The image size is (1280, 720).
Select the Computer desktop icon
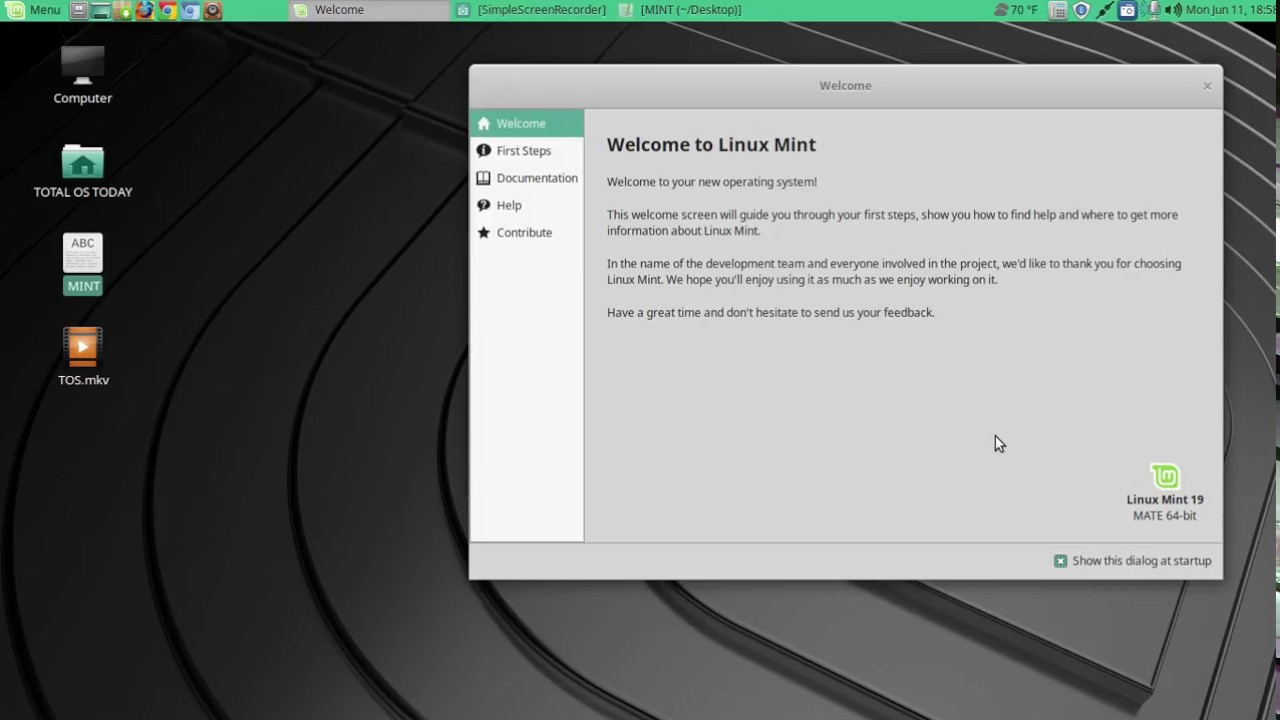tap(83, 76)
